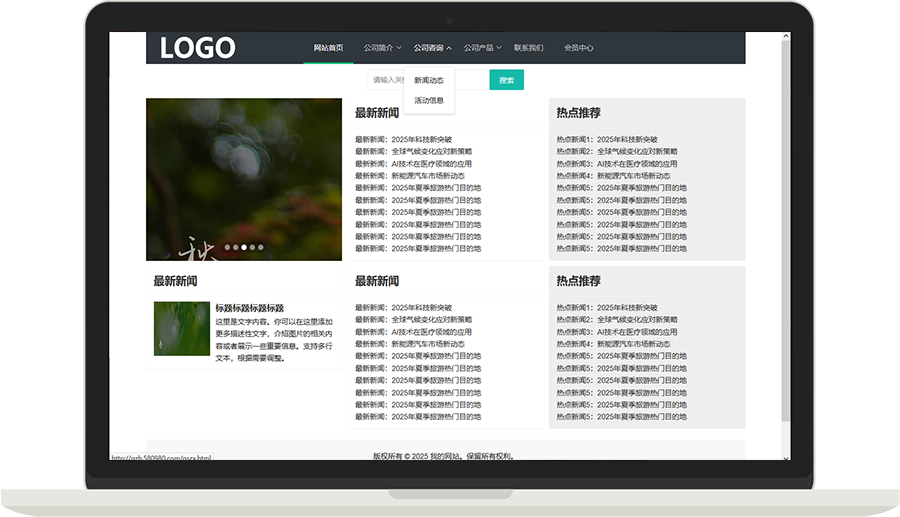Expand the 公司产品 dropdown menu
The width and height of the screenshot is (900, 517).
click(x=483, y=48)
